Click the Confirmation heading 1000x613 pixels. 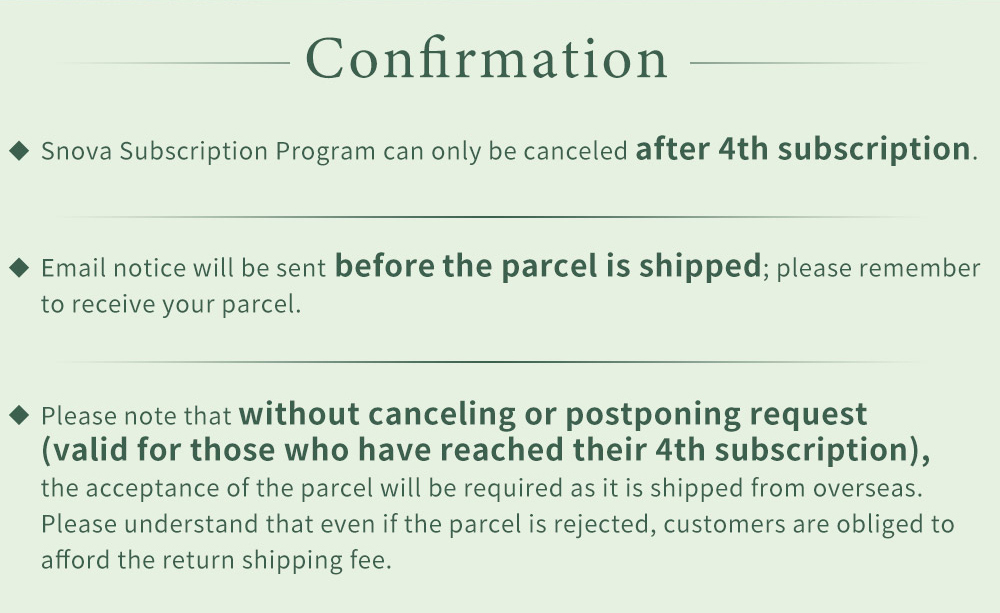pos(487,60)
